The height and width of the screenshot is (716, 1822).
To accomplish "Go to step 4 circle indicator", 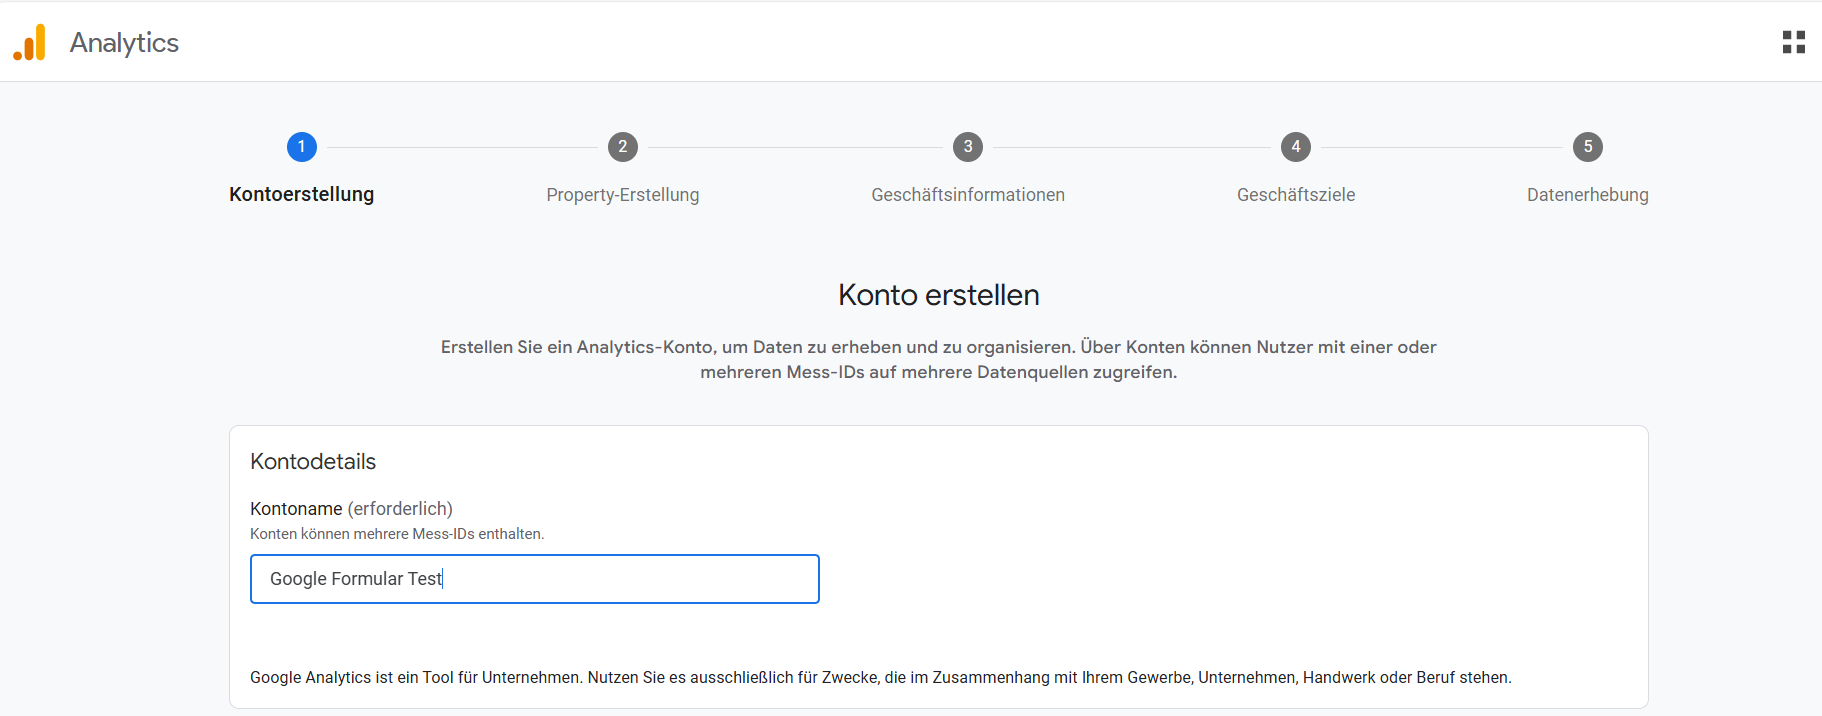I will pos(1295,147).
